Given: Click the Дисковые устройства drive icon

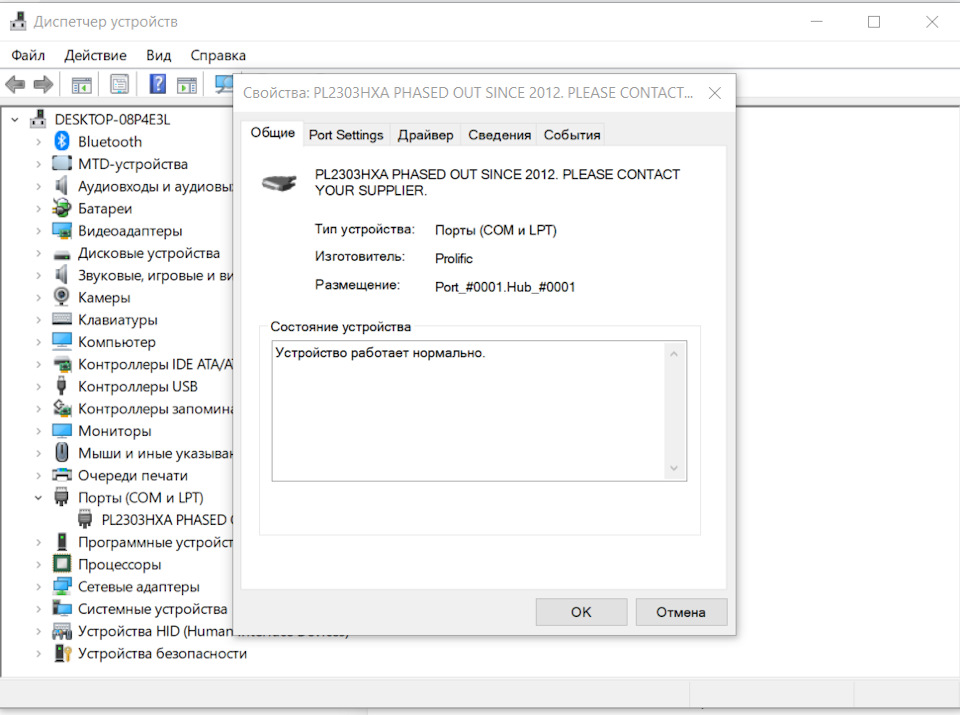Looking at the screenshot, I should click(x=62, y=253).
